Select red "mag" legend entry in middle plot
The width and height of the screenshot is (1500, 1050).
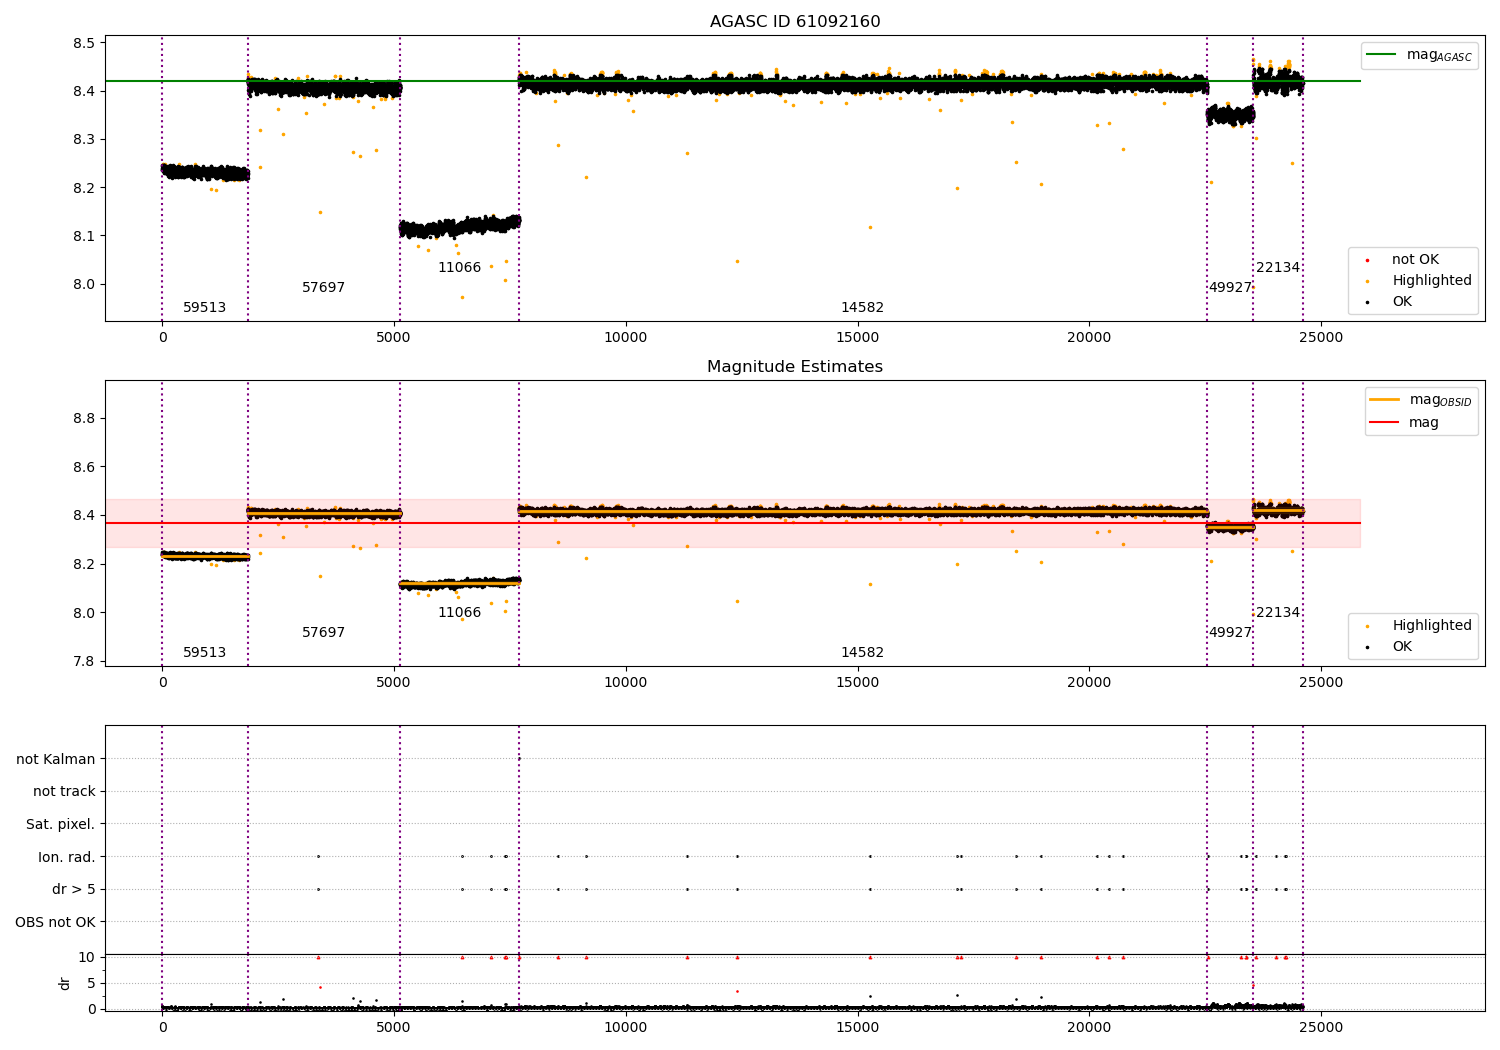[1404, 423]
